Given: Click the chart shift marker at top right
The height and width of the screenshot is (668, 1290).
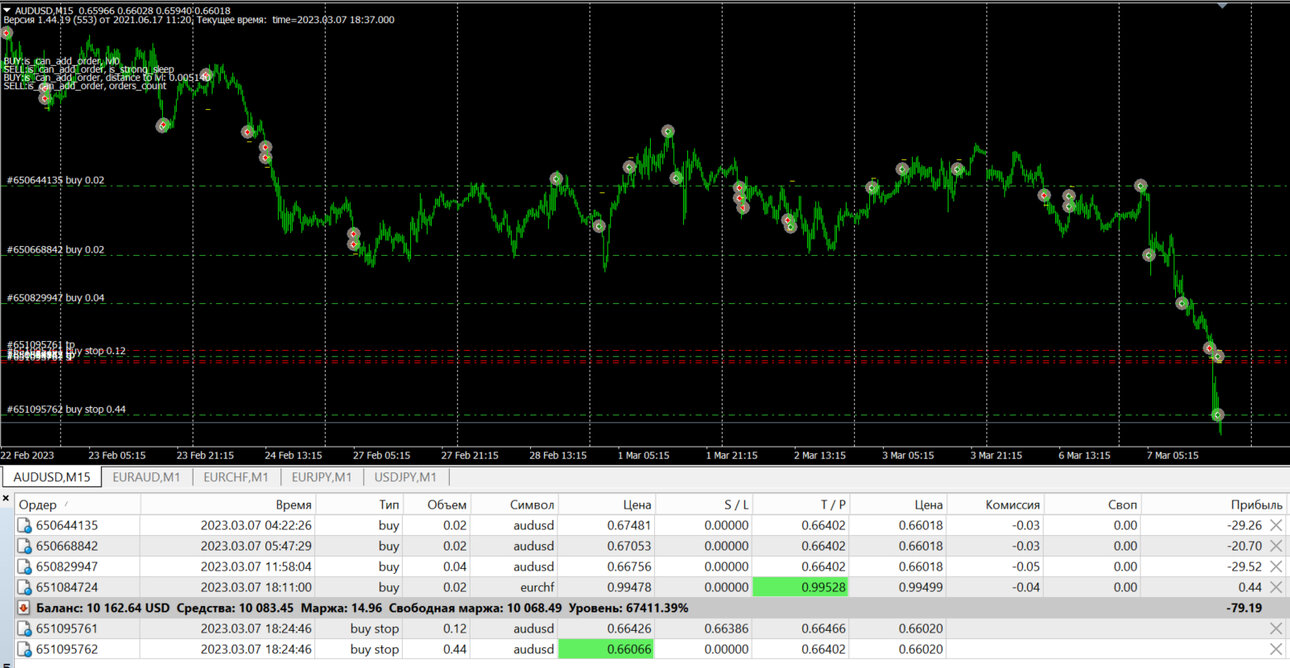Looking at the screenshot, I should click(1222, 4).
